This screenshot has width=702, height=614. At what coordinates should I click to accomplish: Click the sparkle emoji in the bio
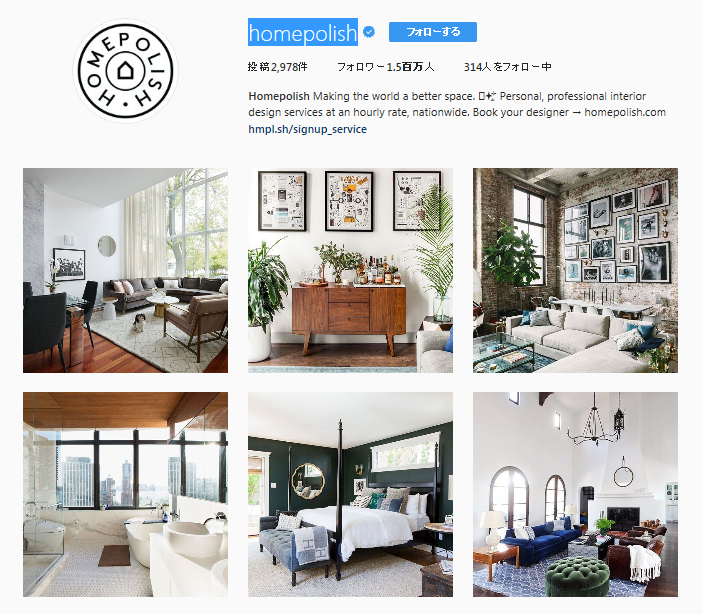click(490, 96)
